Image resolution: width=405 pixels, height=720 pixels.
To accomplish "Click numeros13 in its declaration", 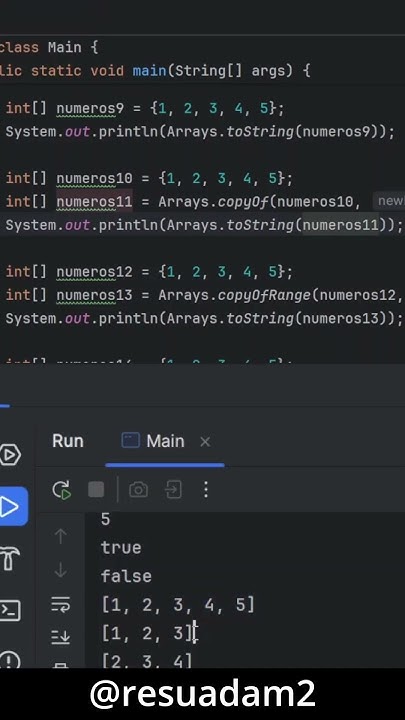I will pos(94,295).
